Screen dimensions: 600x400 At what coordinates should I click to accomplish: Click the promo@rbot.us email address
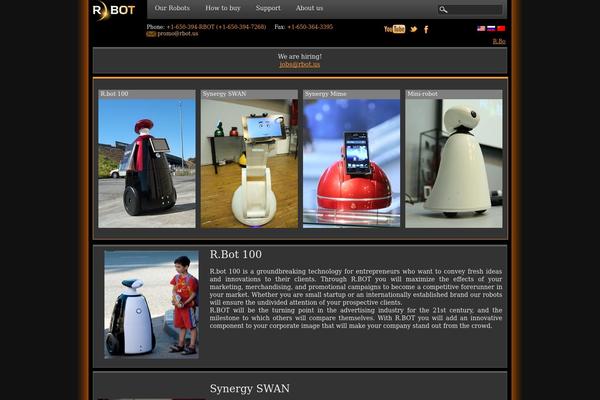point(178,34)
